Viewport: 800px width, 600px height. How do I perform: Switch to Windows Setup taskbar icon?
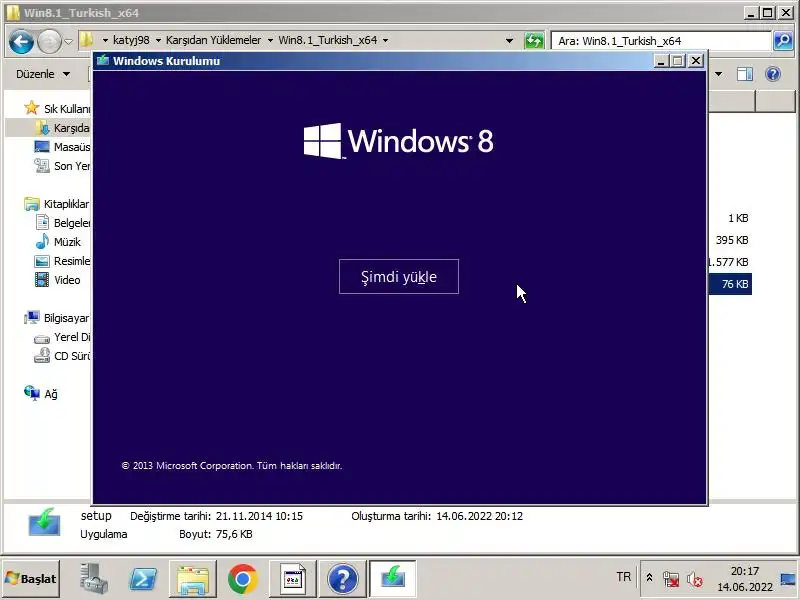pyautogui.click(x=392, y=579)
